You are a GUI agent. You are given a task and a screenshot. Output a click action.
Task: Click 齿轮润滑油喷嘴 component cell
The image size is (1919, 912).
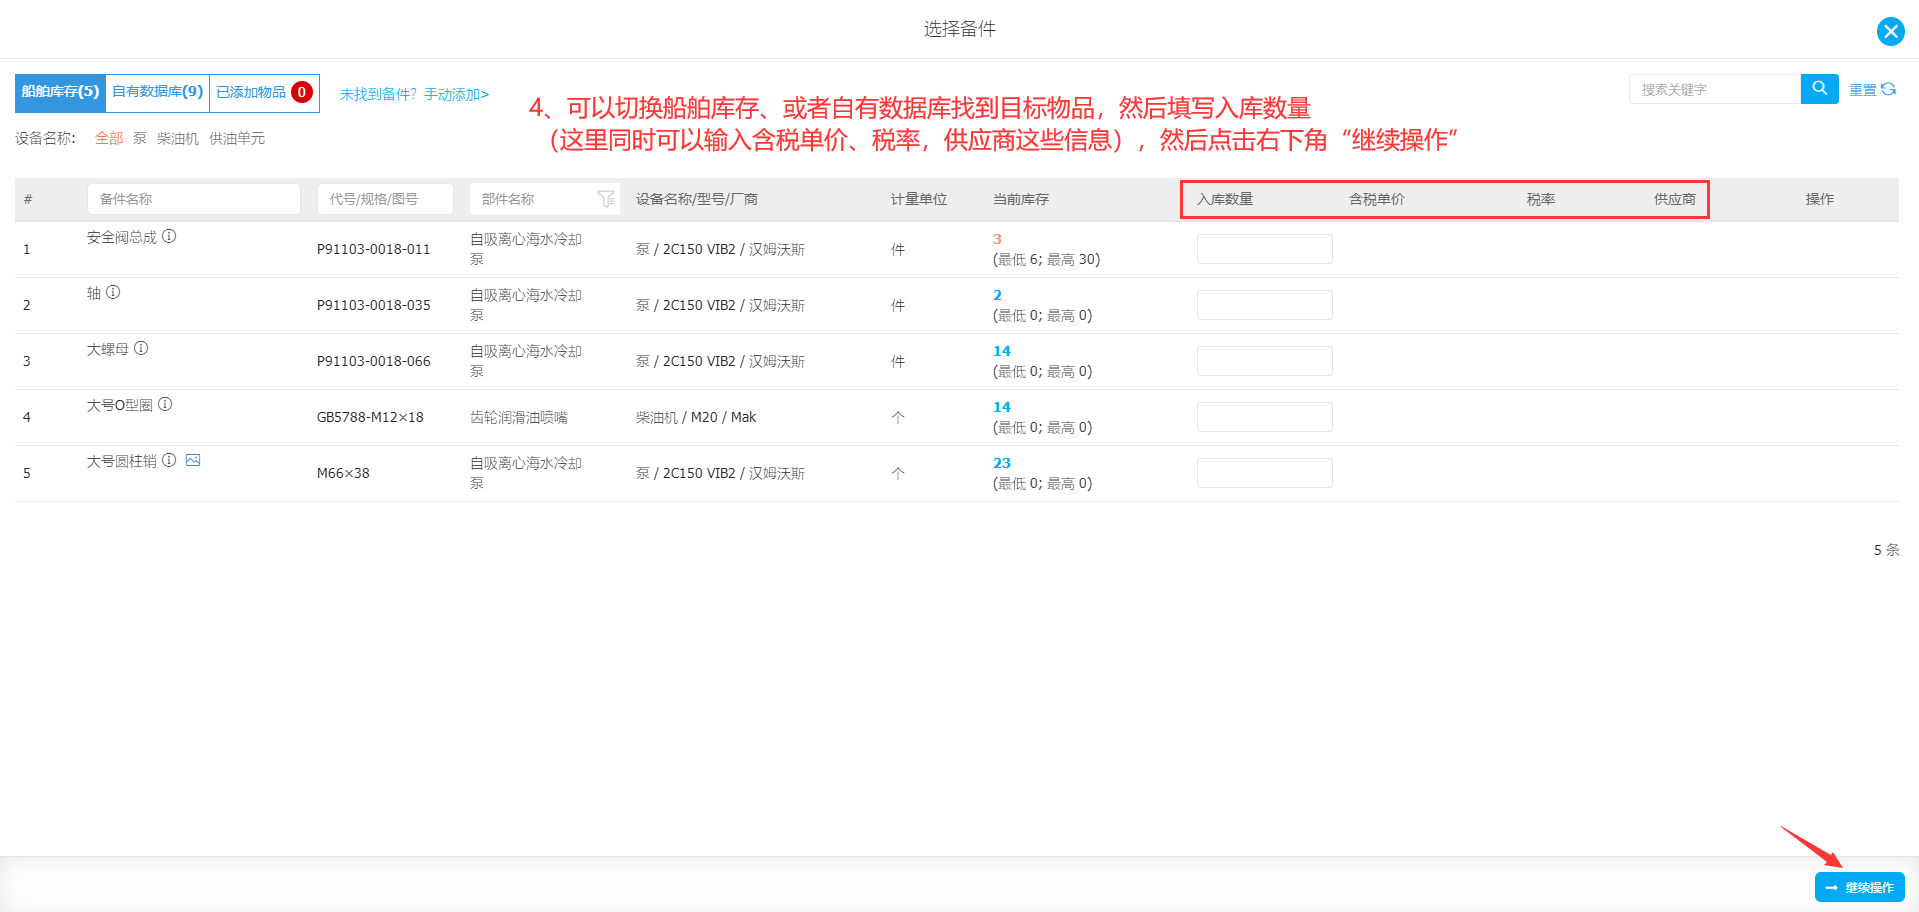(519, 417)
